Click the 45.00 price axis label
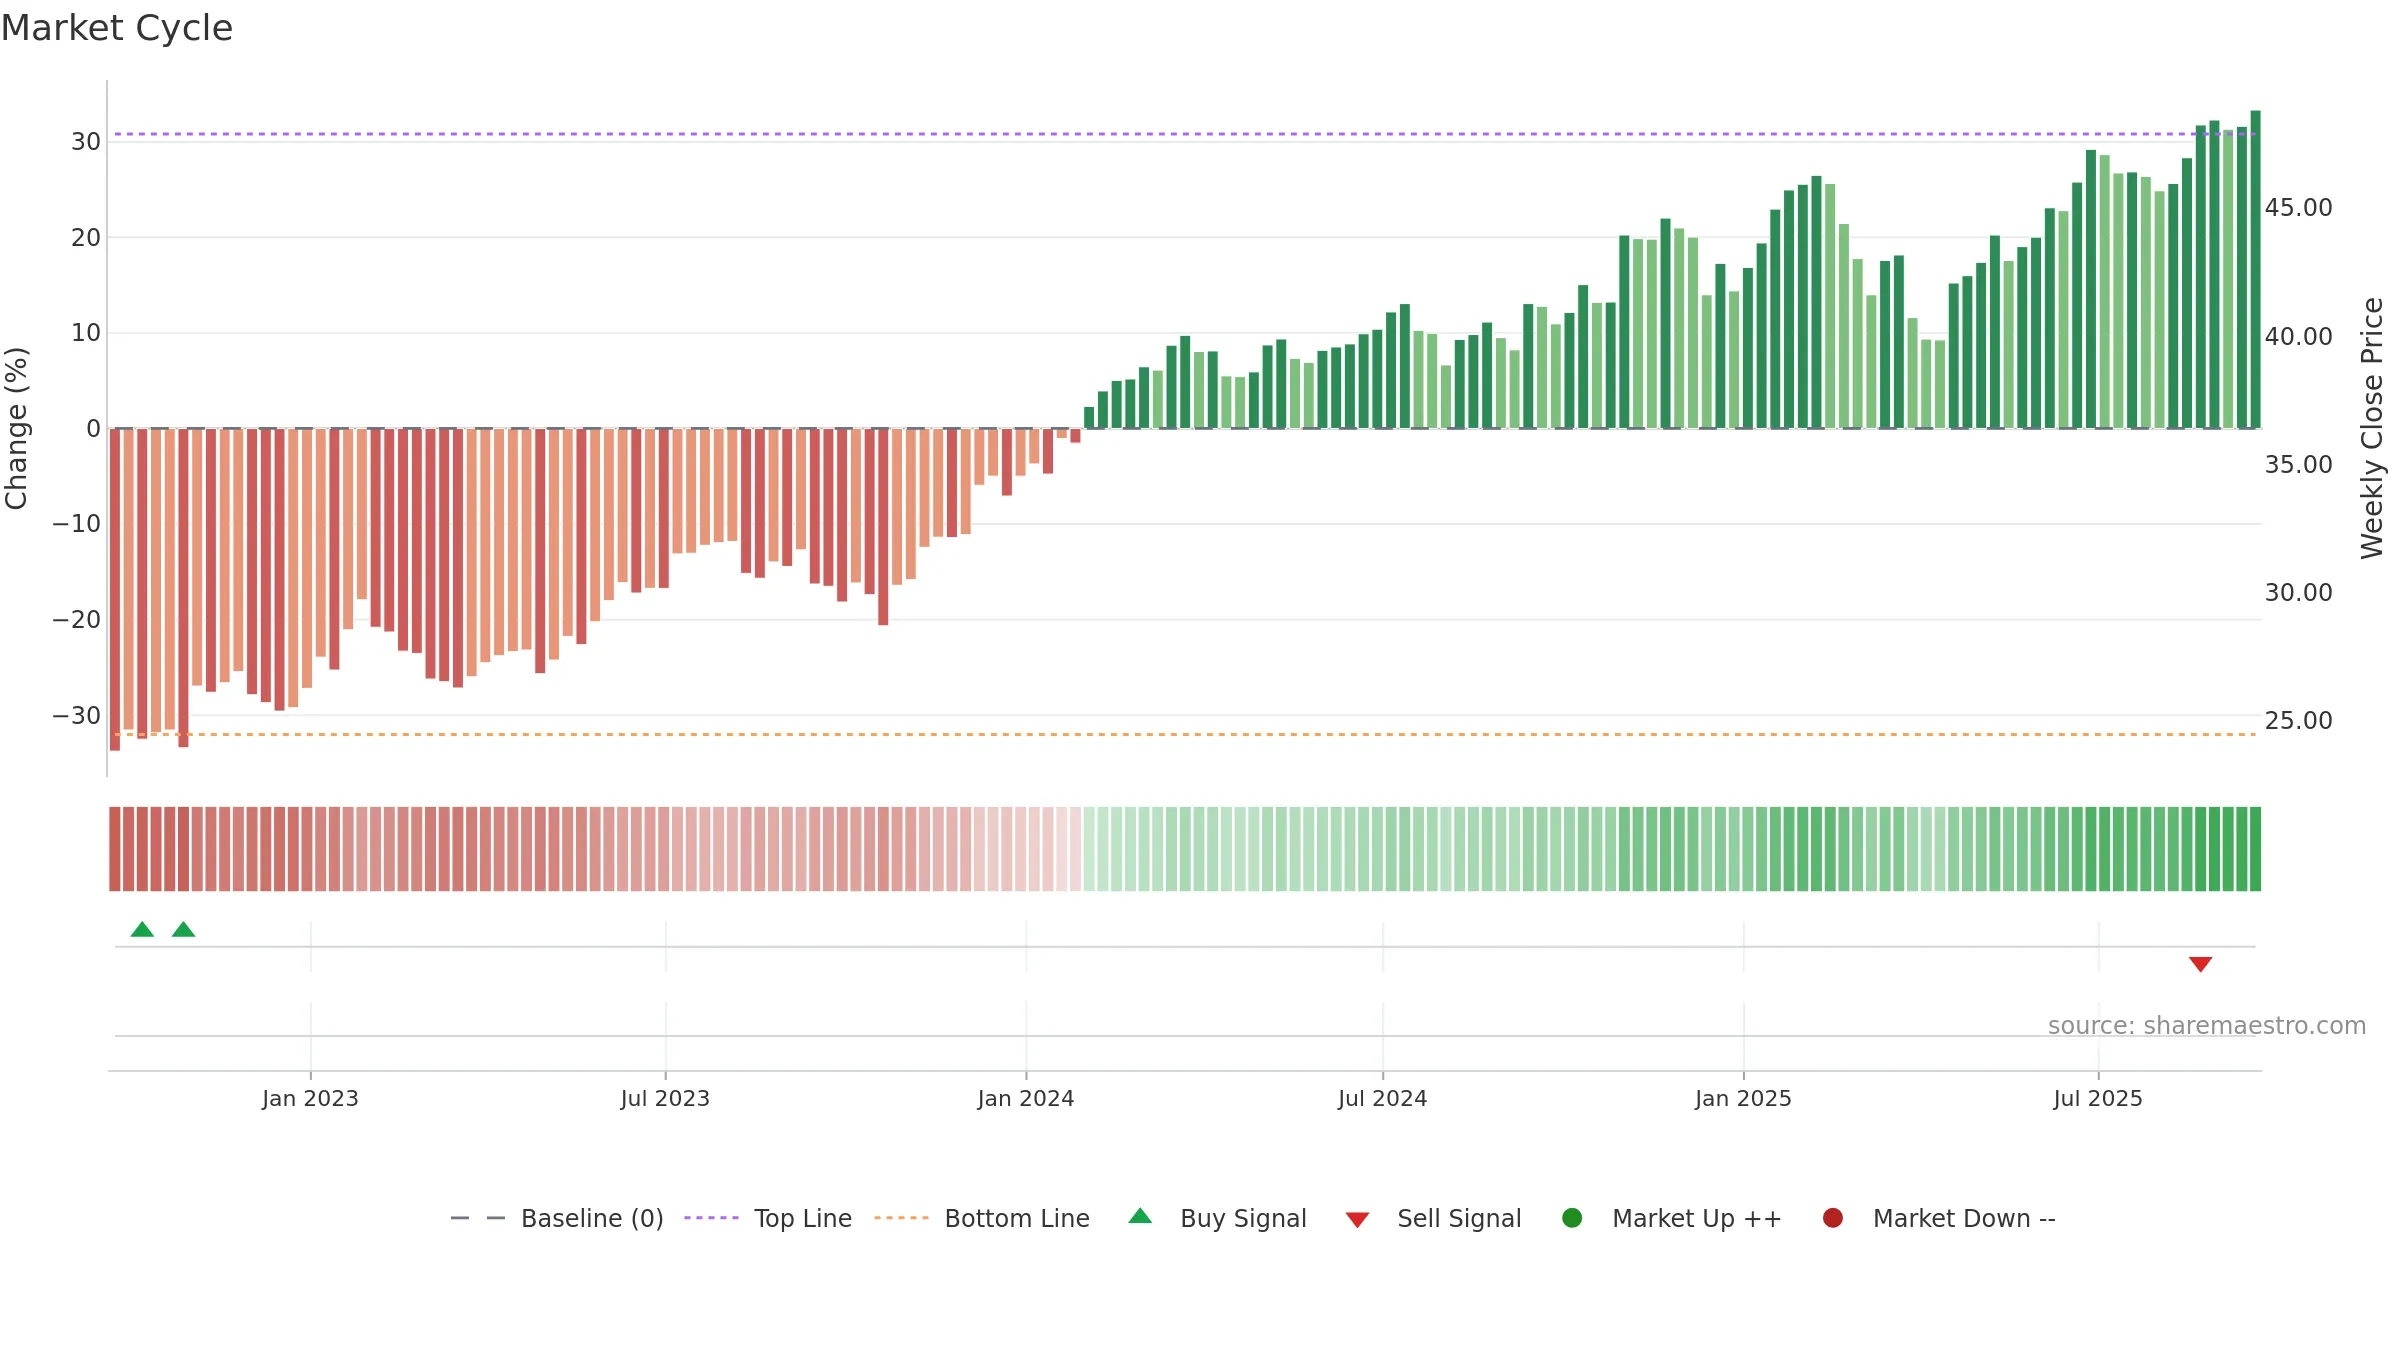 click(x=2298, y=208)
